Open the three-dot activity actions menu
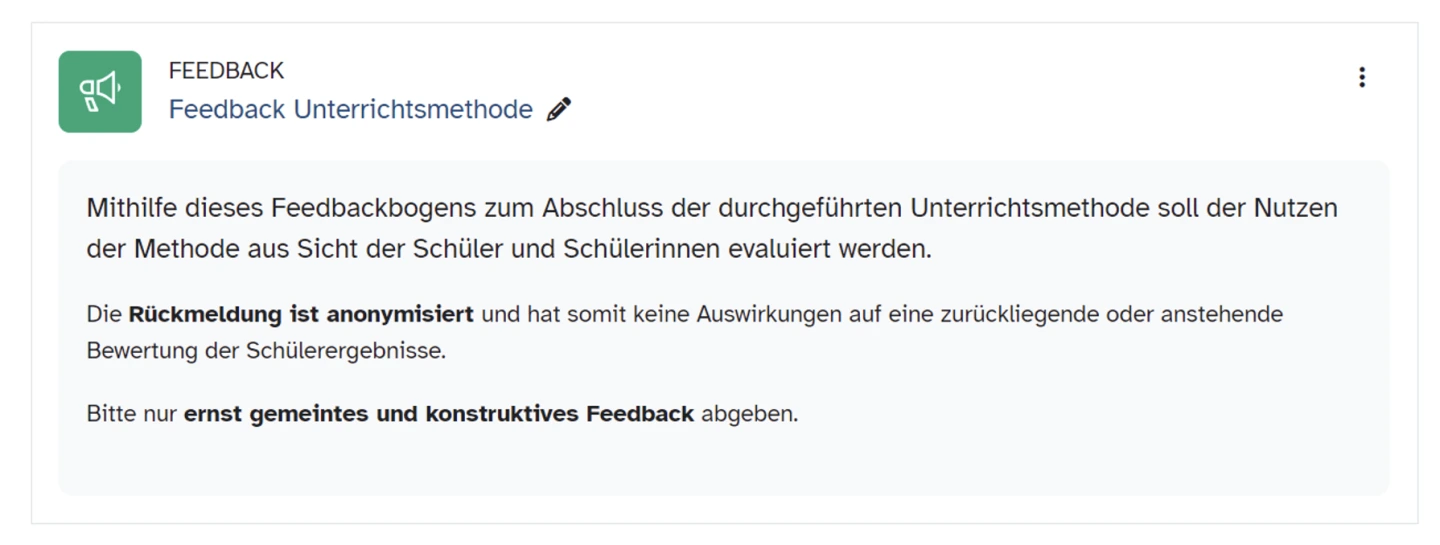Image resolution: width=1440 pixels, height=545 pixels. 1361,77
